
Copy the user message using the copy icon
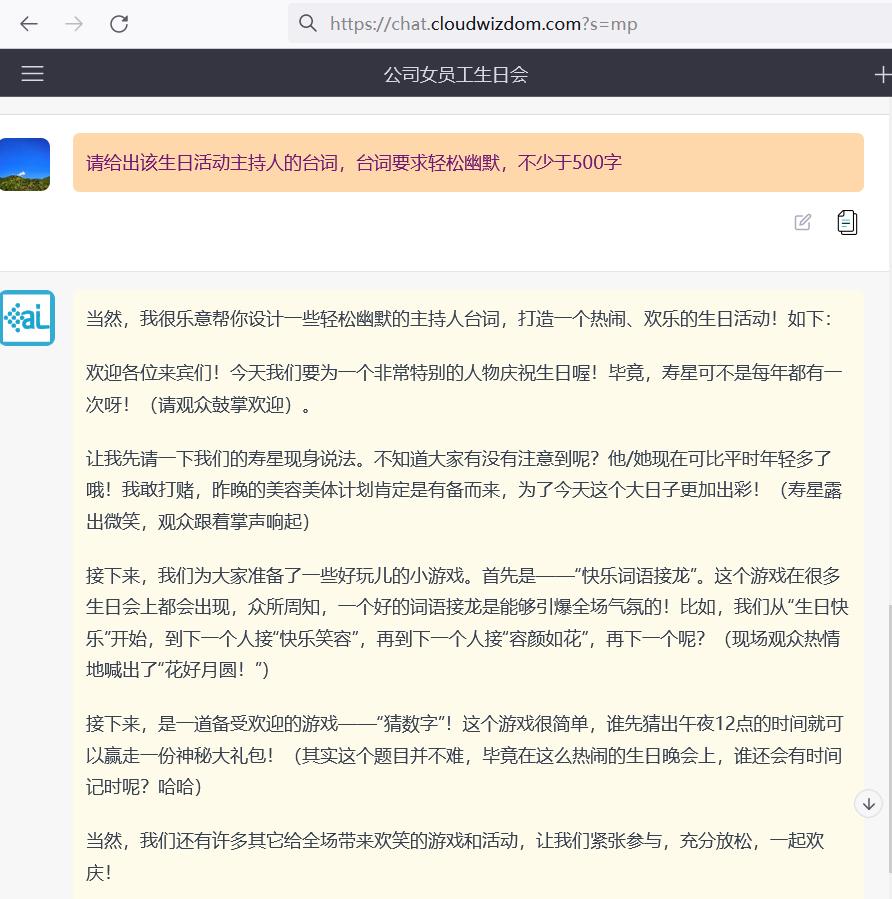847,222
